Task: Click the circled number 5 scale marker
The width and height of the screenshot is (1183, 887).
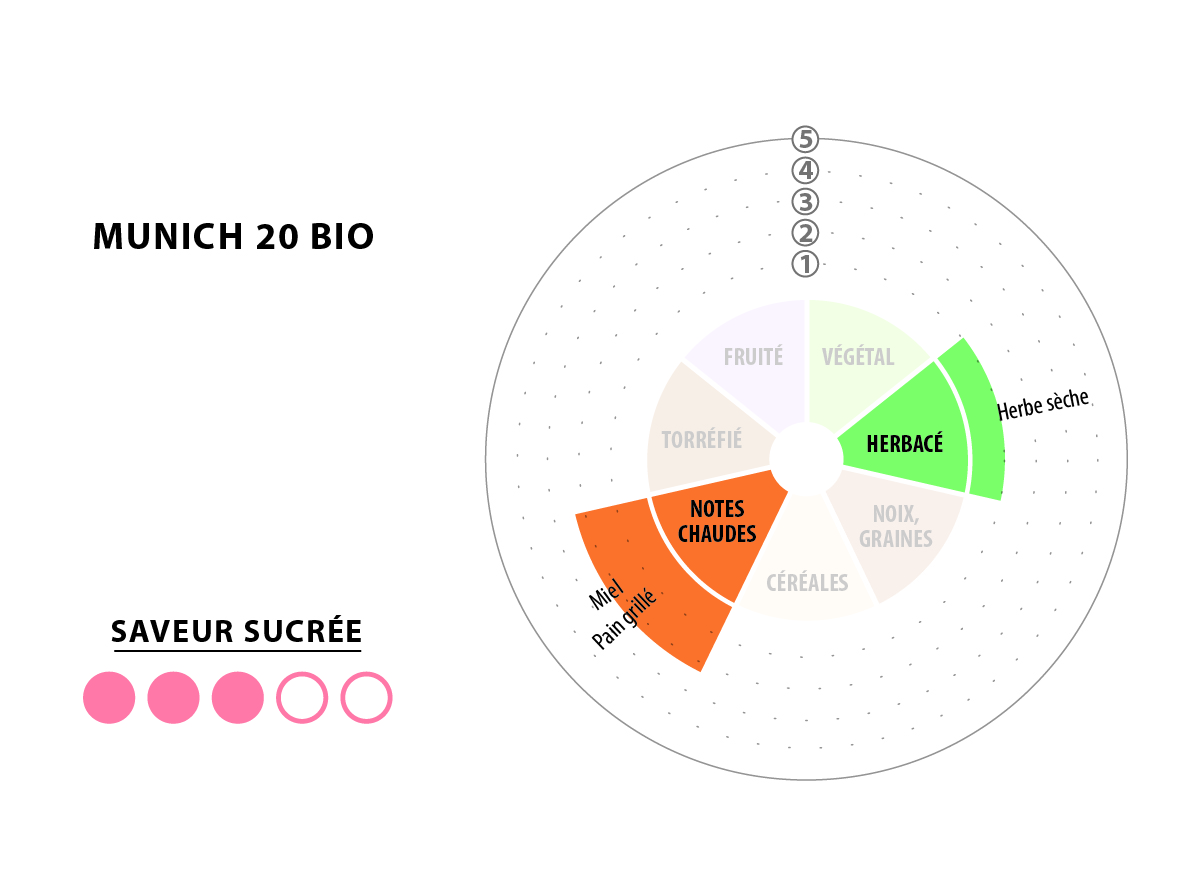Action: pos(805,140)
